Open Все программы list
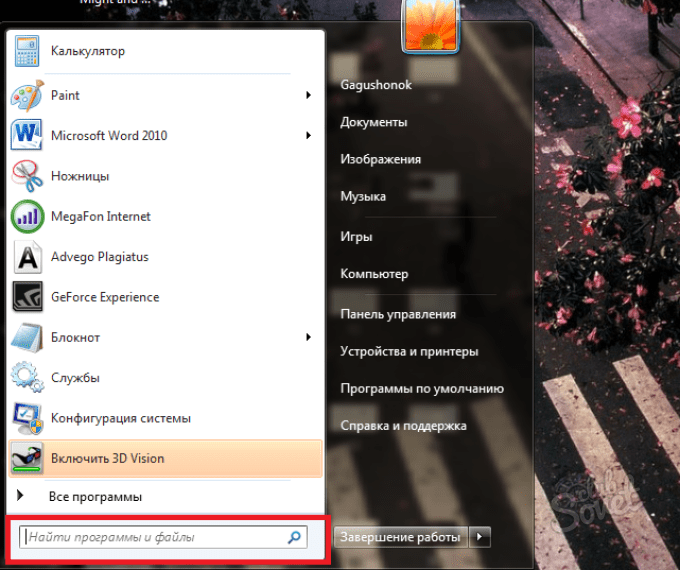The image size is (680, 570). (x=95, y=497)
